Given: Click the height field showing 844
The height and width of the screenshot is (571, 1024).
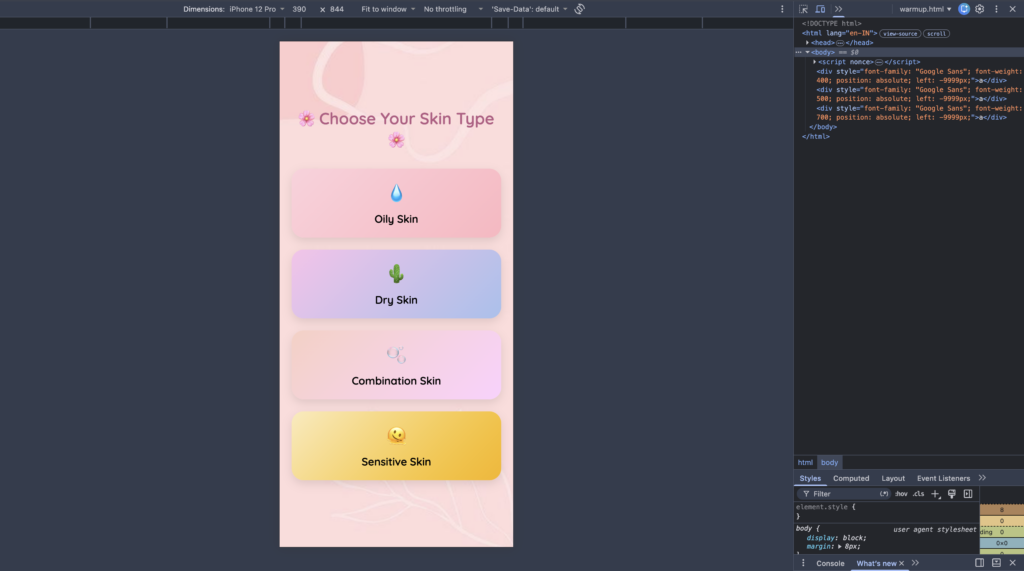Looking at the screenshot, I should 337,9.
